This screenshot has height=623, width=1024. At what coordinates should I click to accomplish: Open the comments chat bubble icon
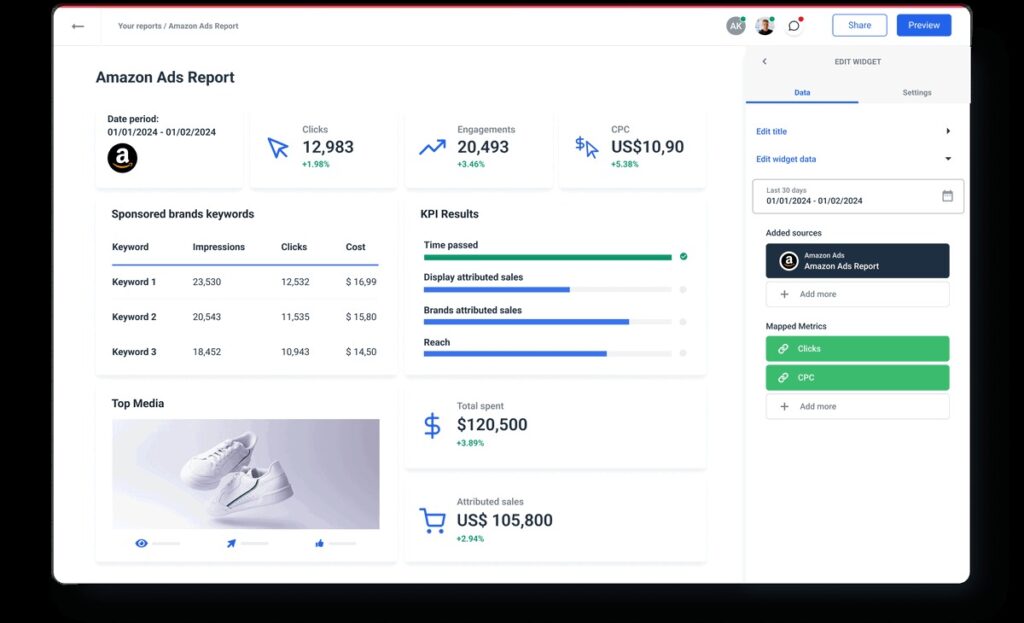793,26
